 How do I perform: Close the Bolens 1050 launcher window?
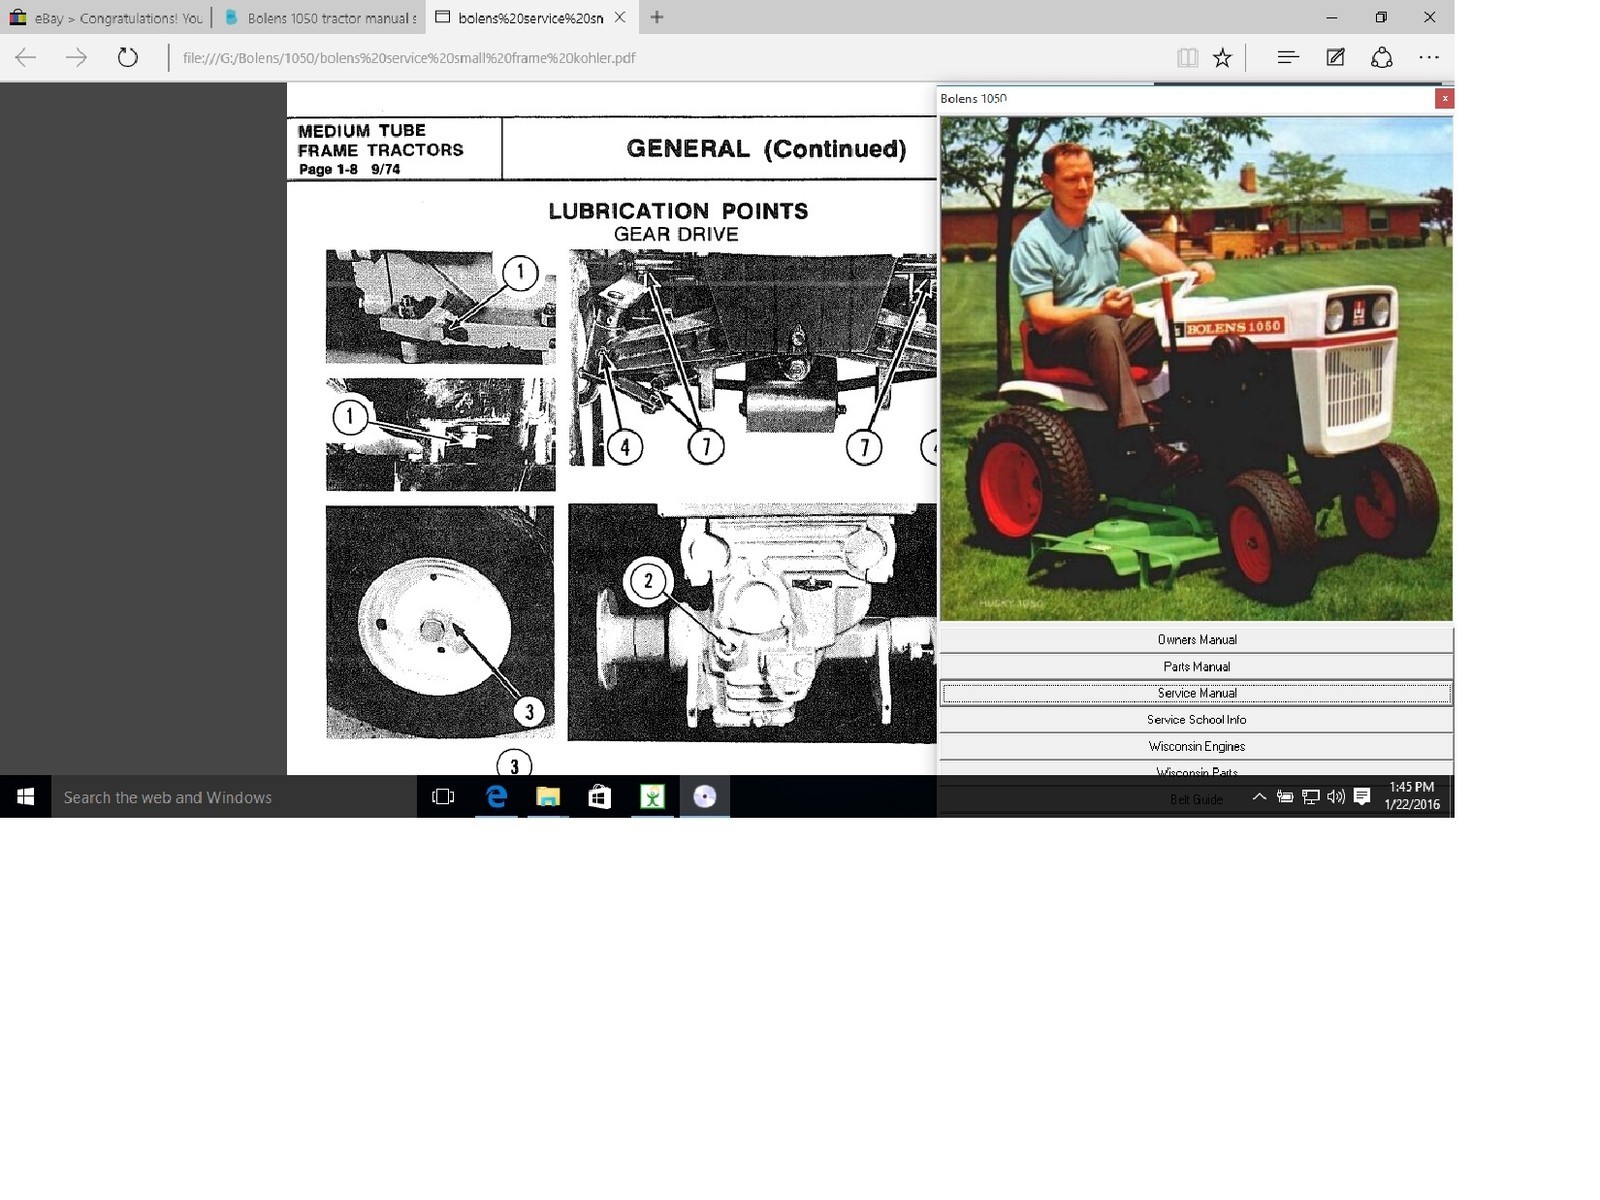click(x=1444, y=98)
